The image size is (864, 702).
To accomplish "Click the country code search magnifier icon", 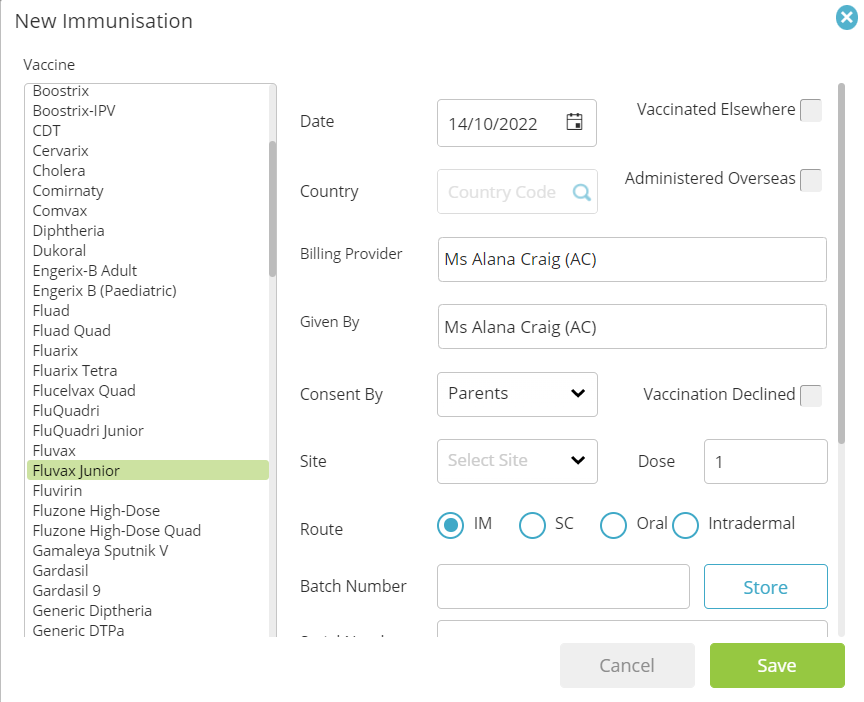I will [581, 192].
